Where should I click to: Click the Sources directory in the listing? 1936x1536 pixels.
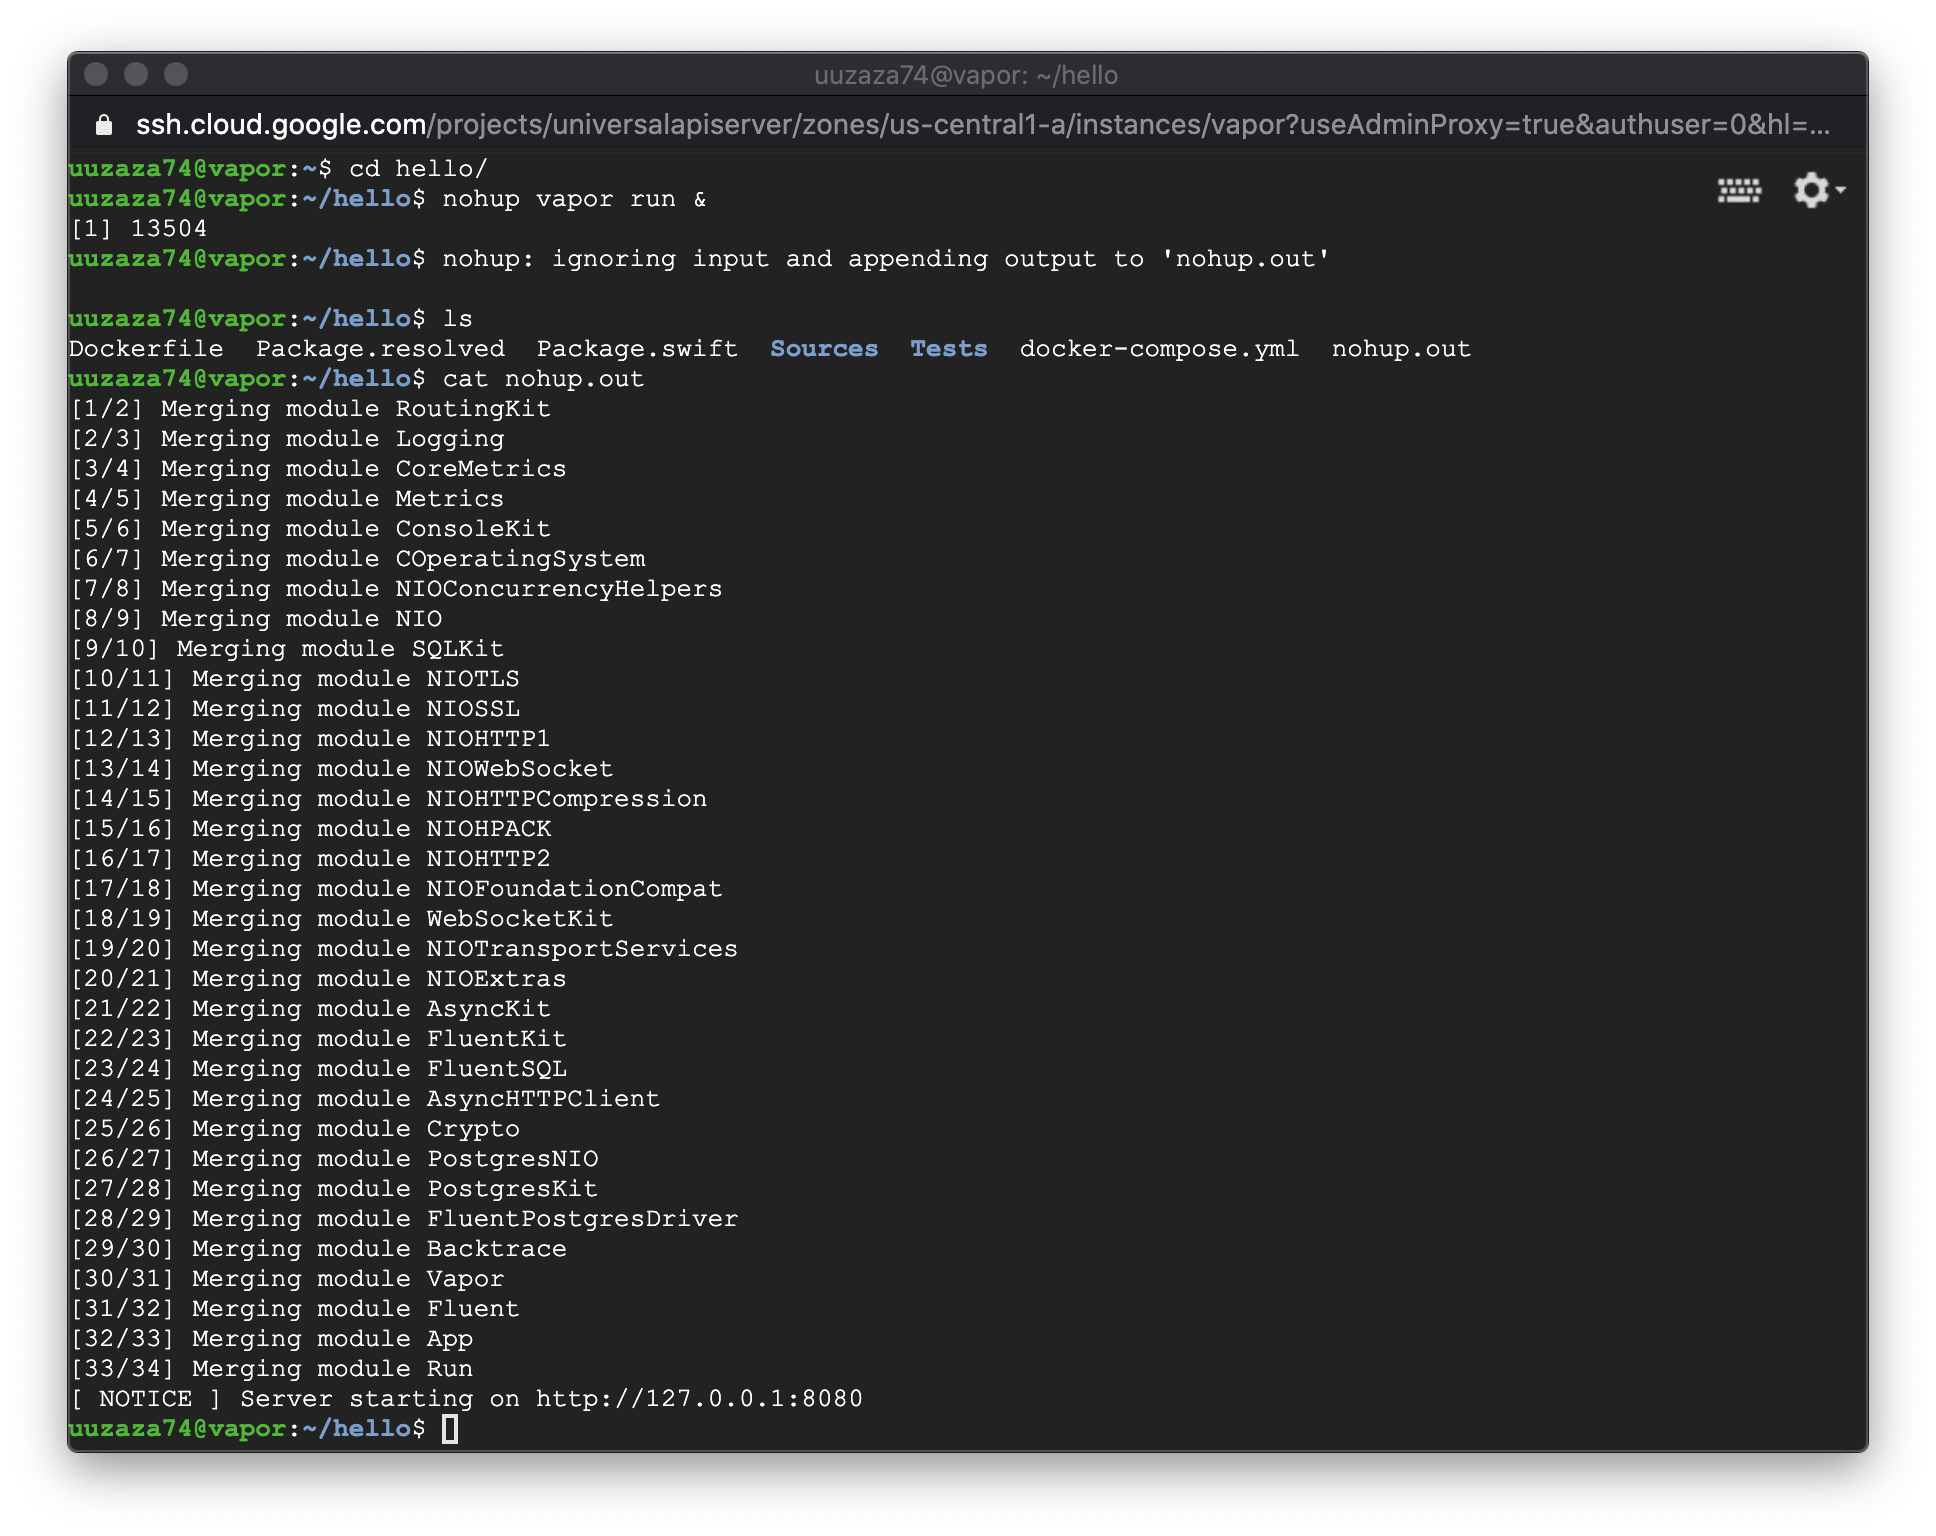pos(824,349)
